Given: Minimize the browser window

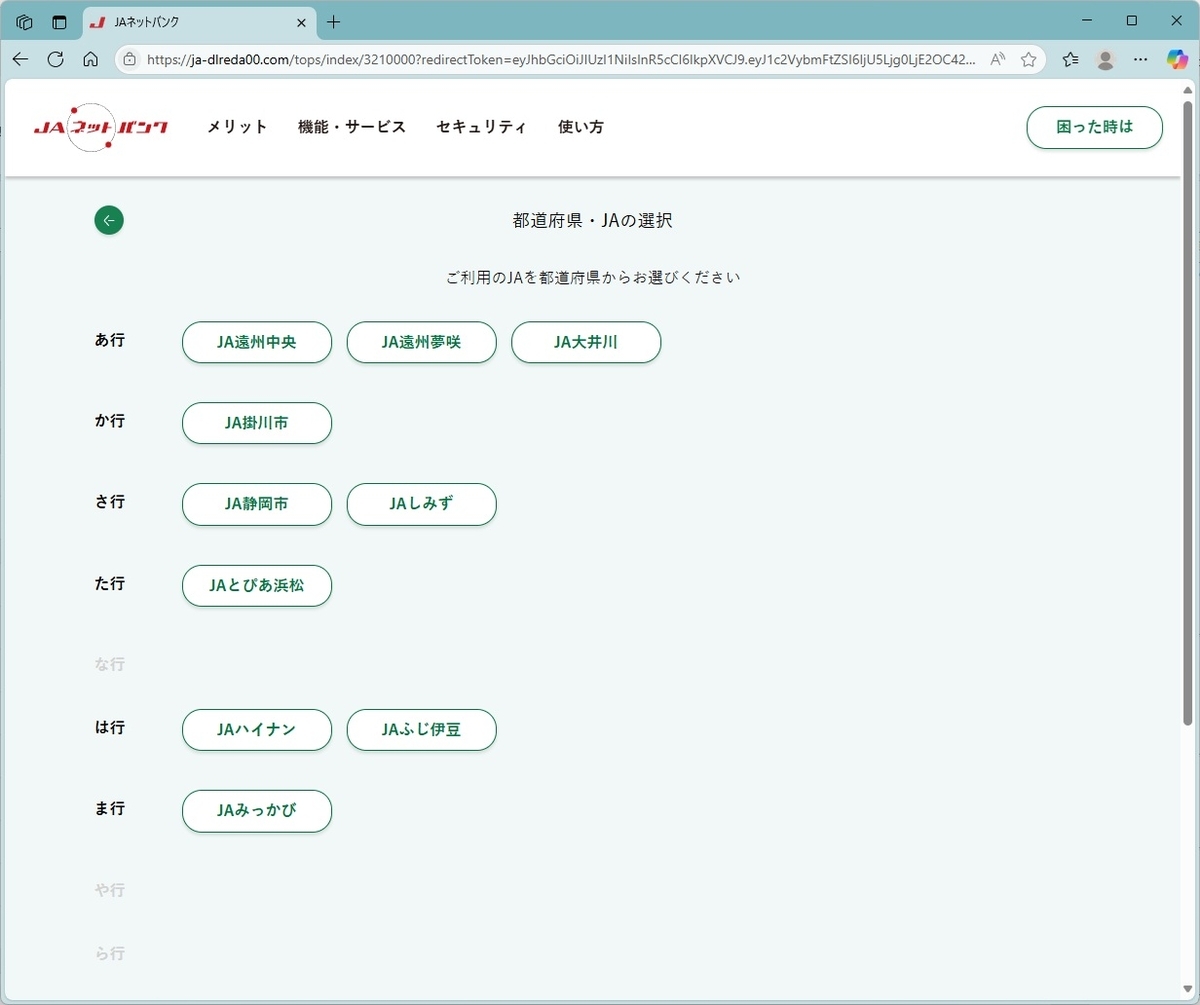Looking at the screenshot, I should click(1087, 21).
